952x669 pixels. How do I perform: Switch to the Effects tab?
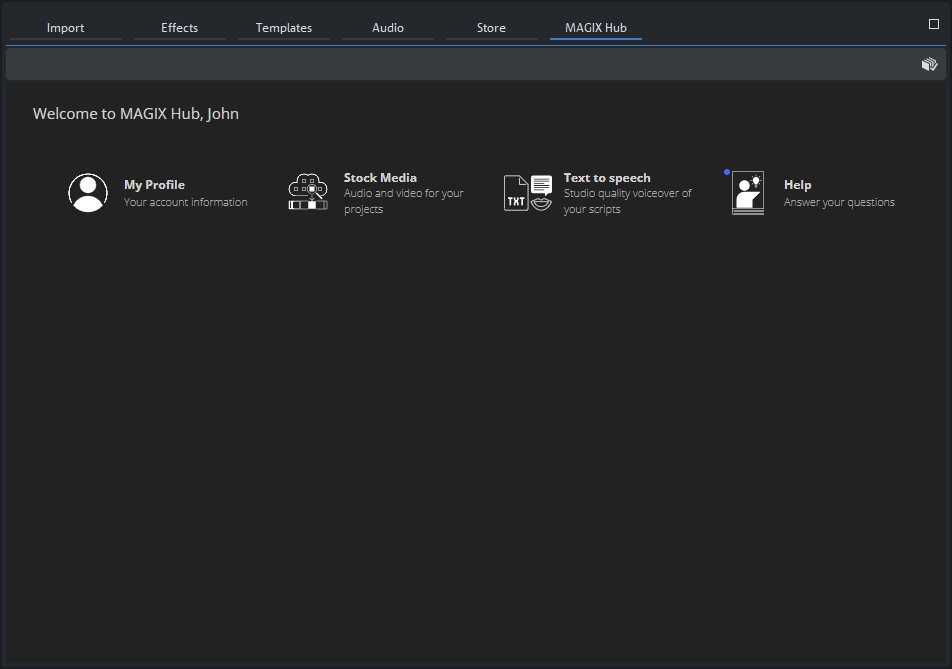pos(180,28)
